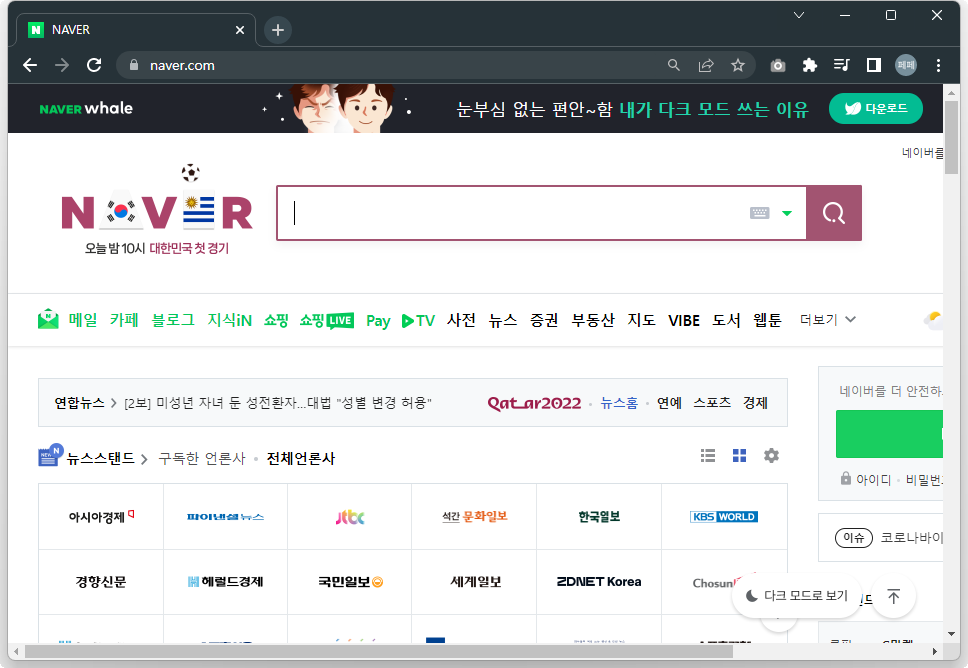Click the address bar zoom magnifier icon
This screenshot has width=968, height=668.
[x=674, y=65]
